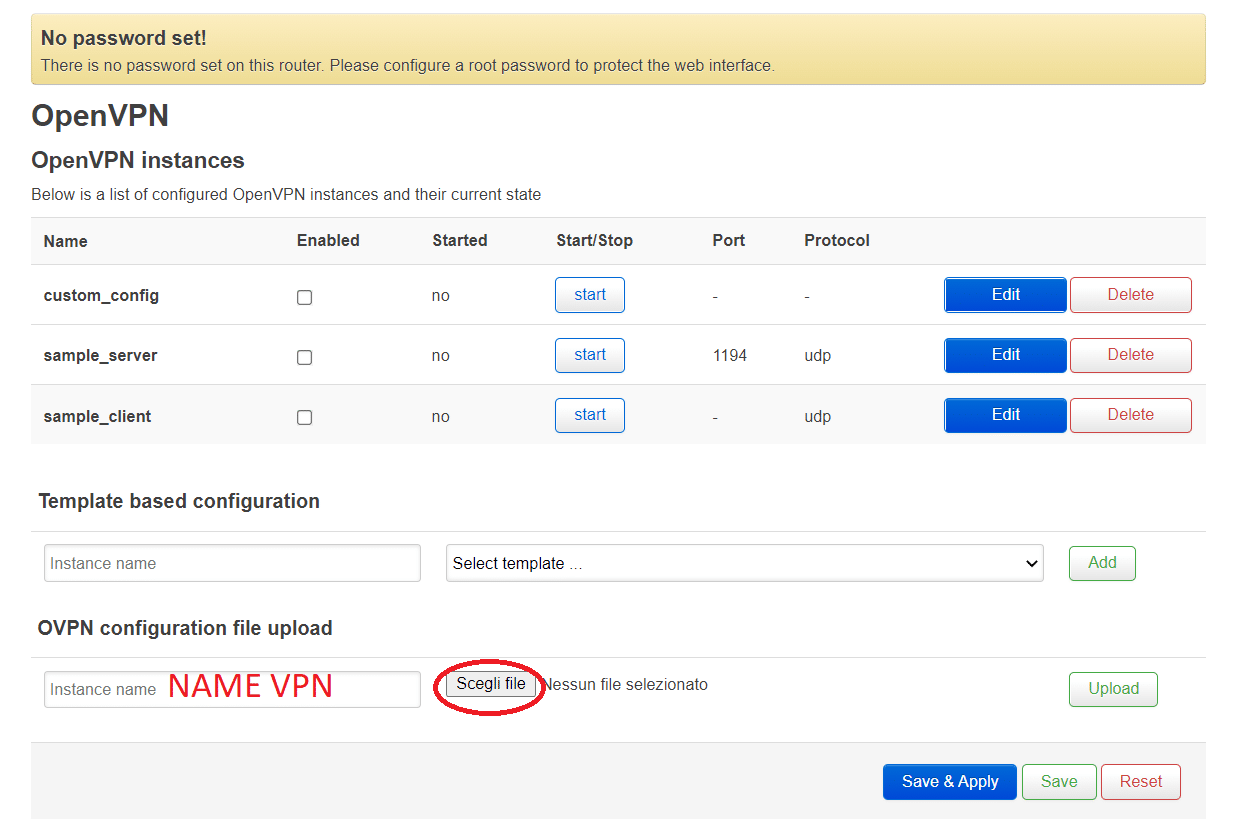Click the Reset button
This screenshot has width=1241, height=819.
tap(1140, 782)
